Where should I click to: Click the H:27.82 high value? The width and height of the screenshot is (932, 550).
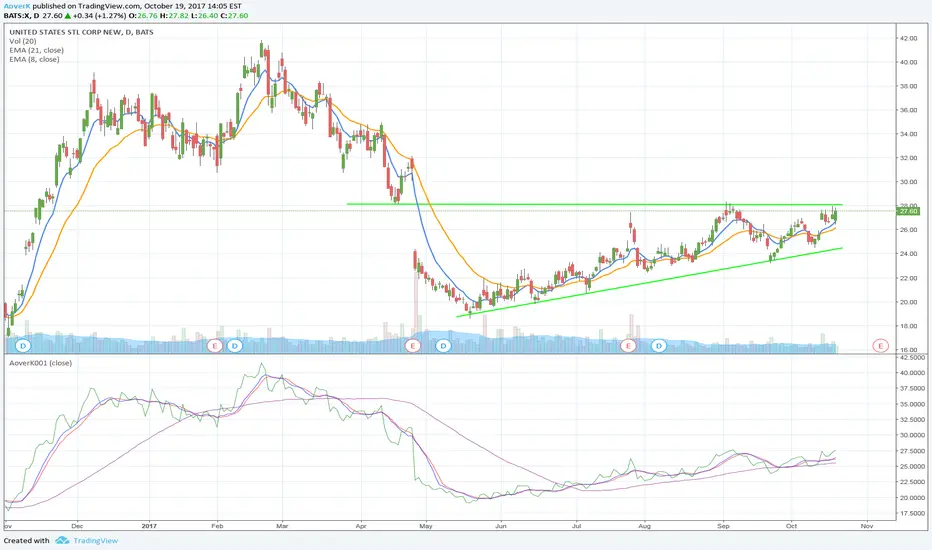point(175,15)
